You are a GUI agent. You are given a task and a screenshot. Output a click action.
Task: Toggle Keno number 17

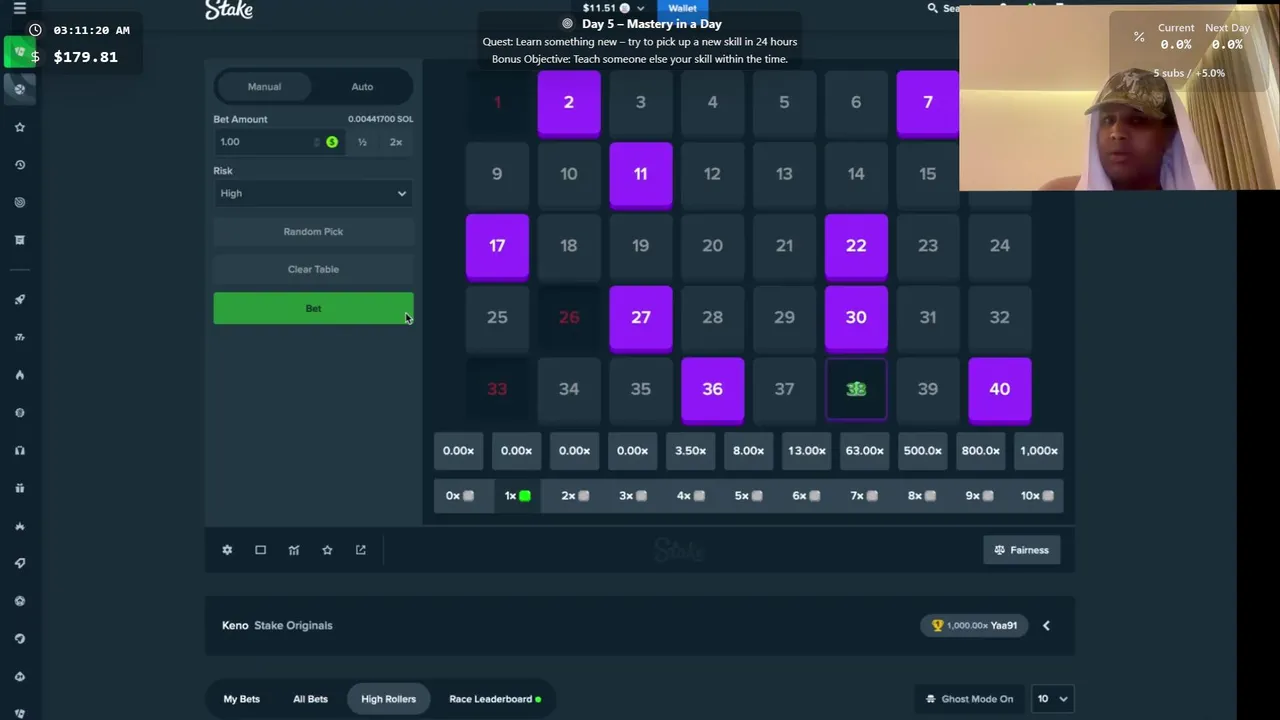(x=497, y=246)
